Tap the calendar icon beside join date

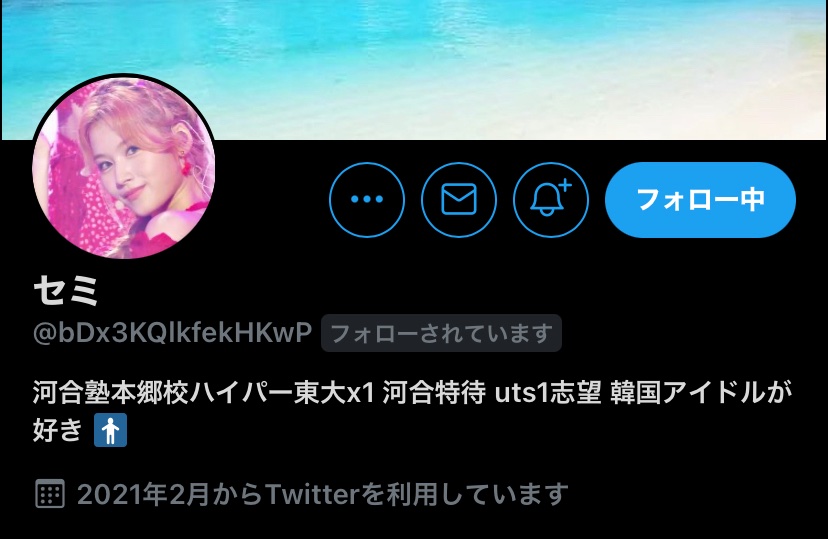click(x=50, y=494)
